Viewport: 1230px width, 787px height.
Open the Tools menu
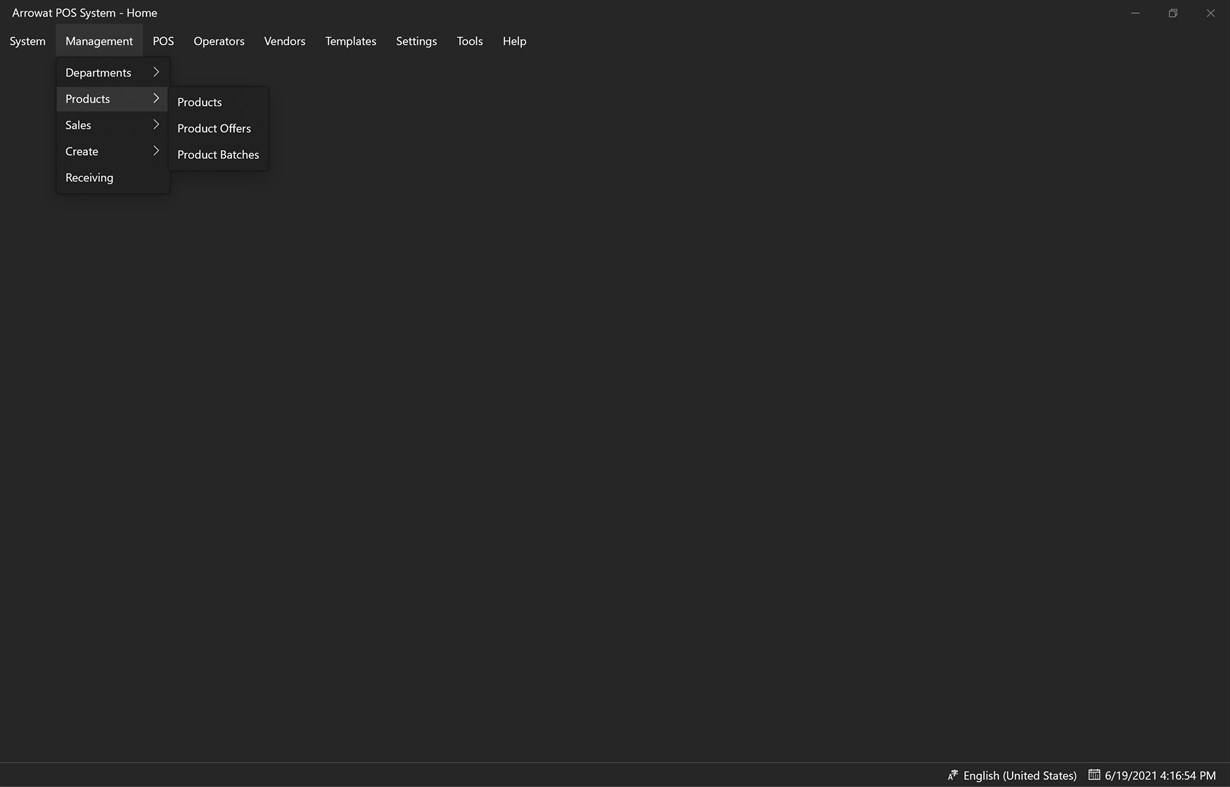click(x=469, y=41)
